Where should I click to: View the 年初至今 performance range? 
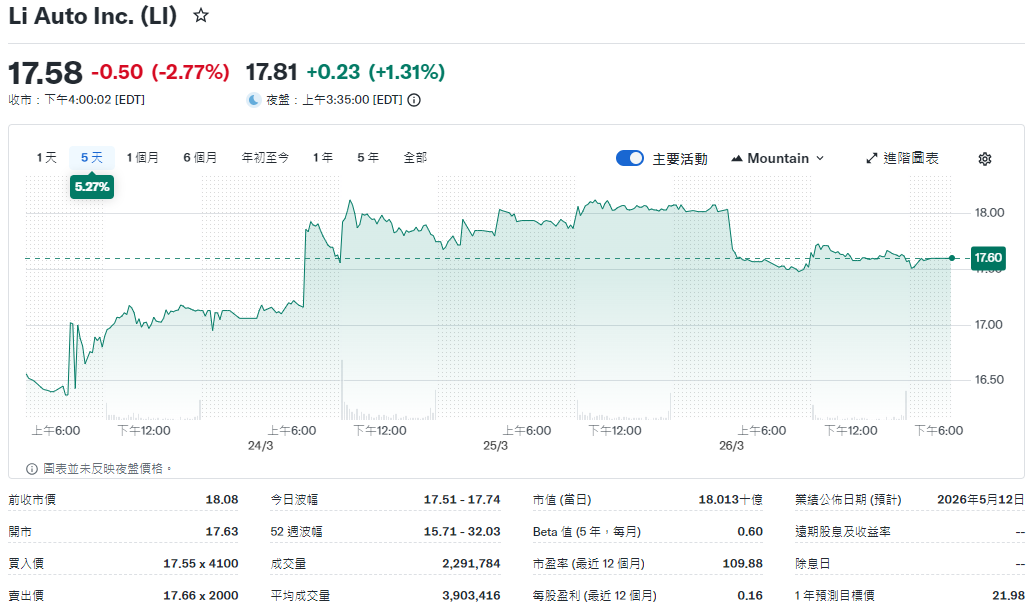click(x=265, y=157)
